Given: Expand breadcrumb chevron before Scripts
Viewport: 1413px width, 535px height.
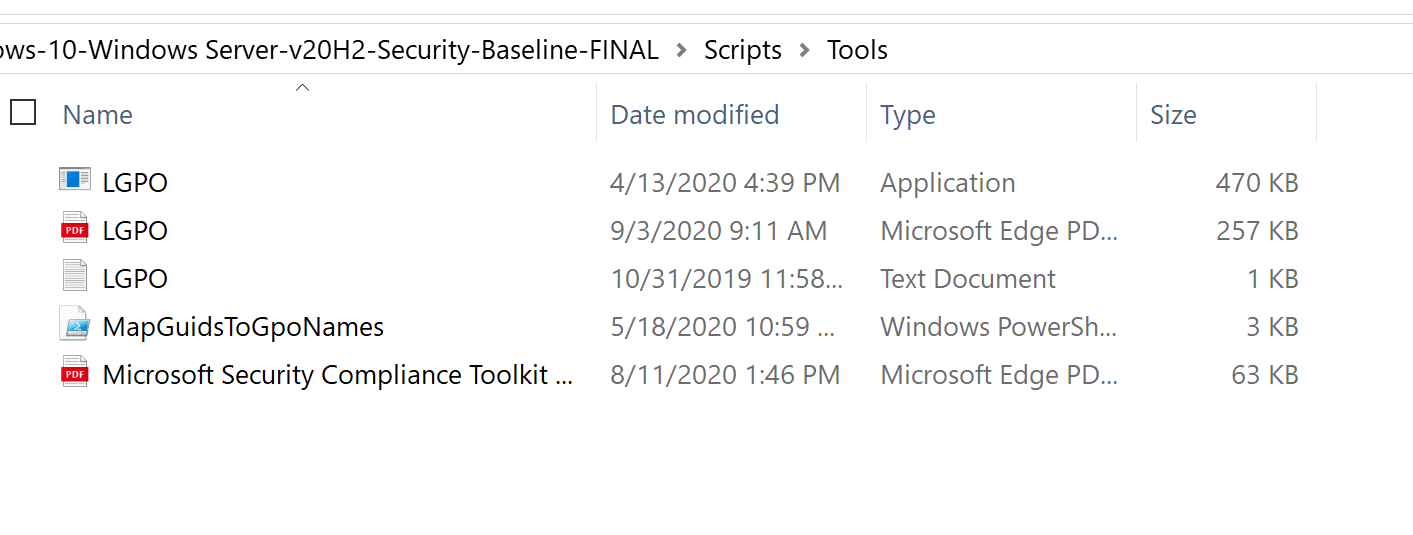Looking at the screenshot, I should 682,50.
